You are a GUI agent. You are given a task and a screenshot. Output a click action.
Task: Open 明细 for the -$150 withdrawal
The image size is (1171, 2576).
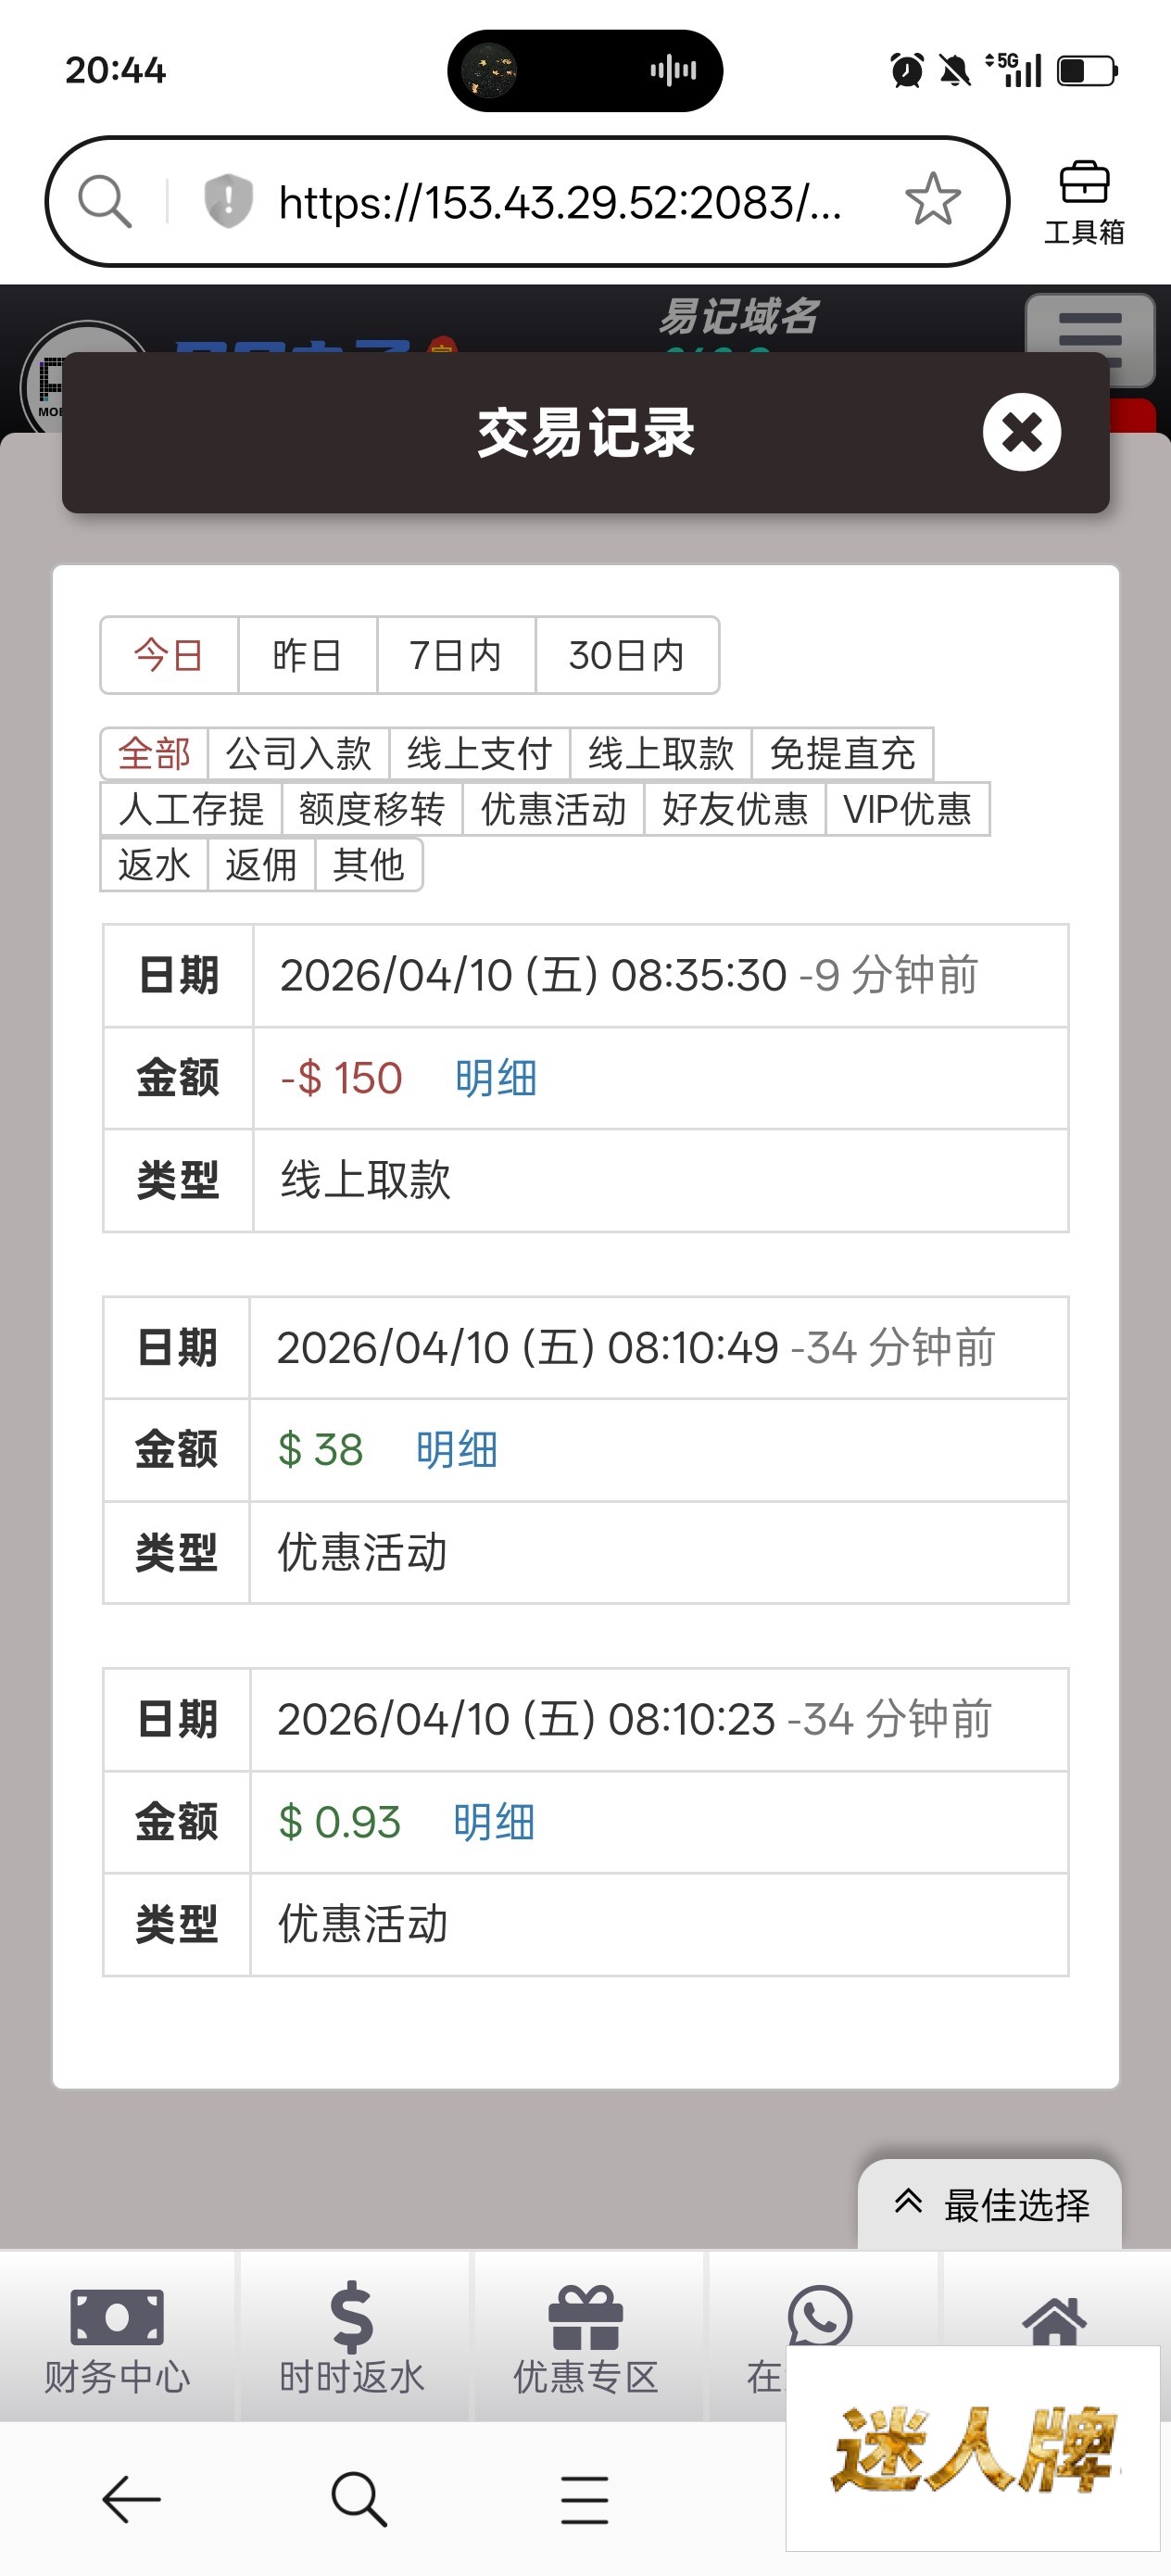(x=496, y=1078)
